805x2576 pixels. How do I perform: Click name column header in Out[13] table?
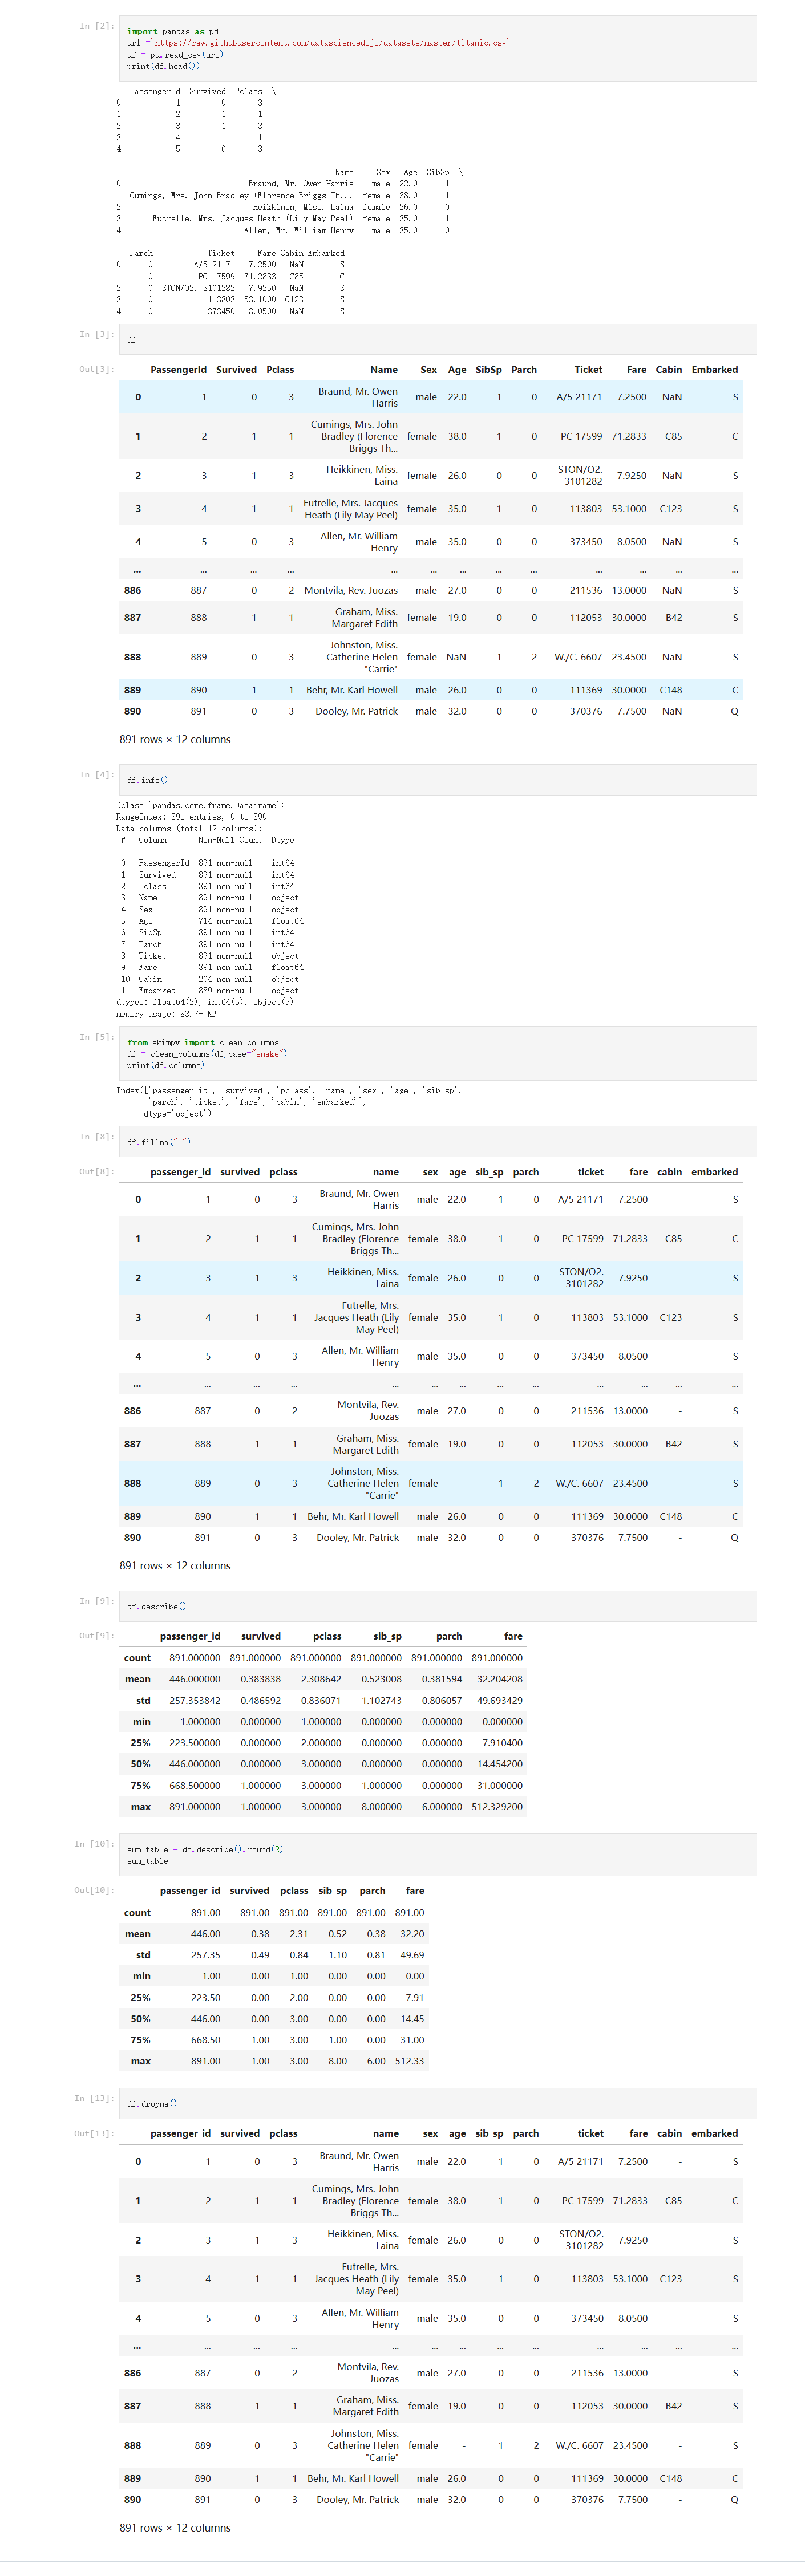pyautogui.click(x=385, y=2133)
